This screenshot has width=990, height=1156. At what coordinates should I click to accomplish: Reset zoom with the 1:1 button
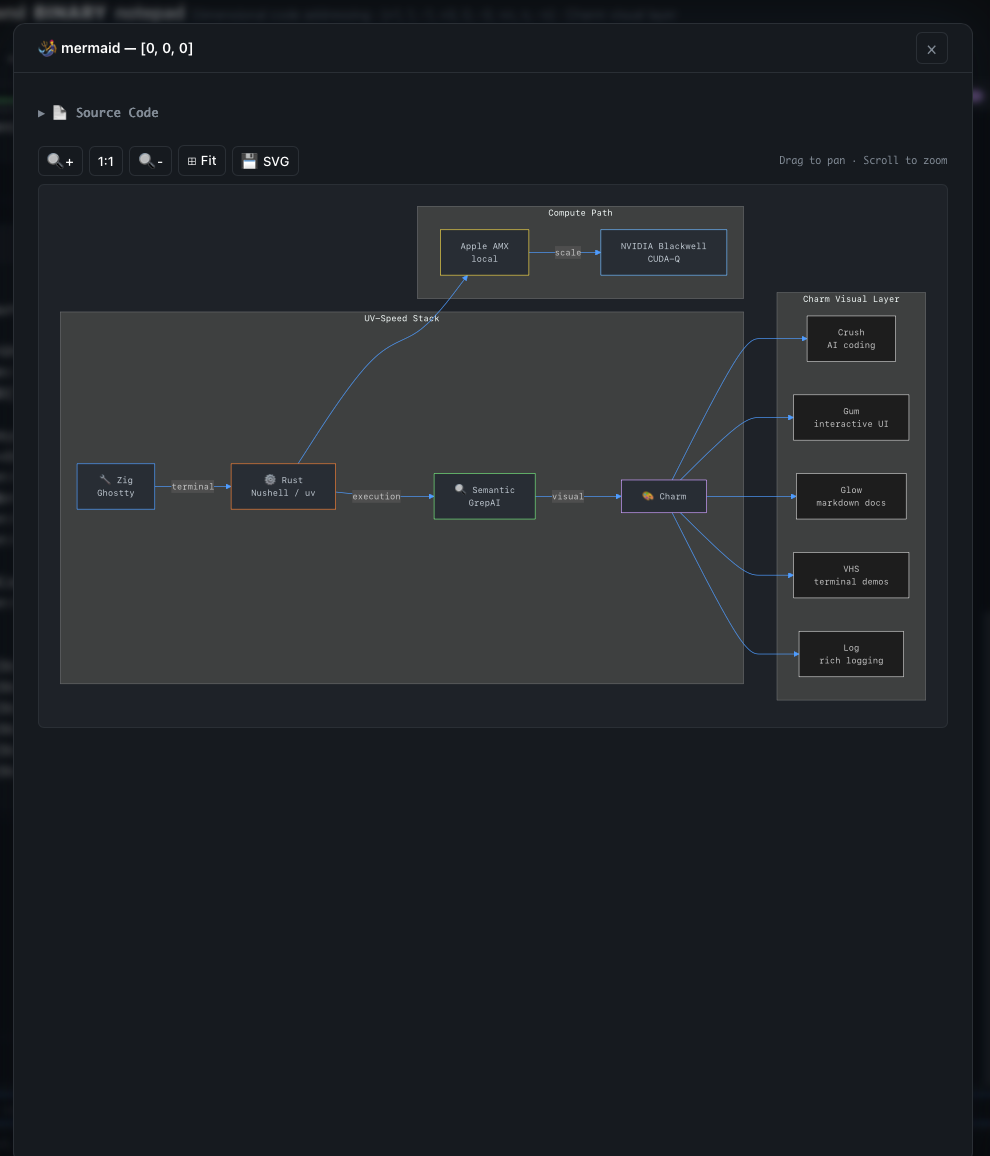pyautogui.click(x=105, y=161)
